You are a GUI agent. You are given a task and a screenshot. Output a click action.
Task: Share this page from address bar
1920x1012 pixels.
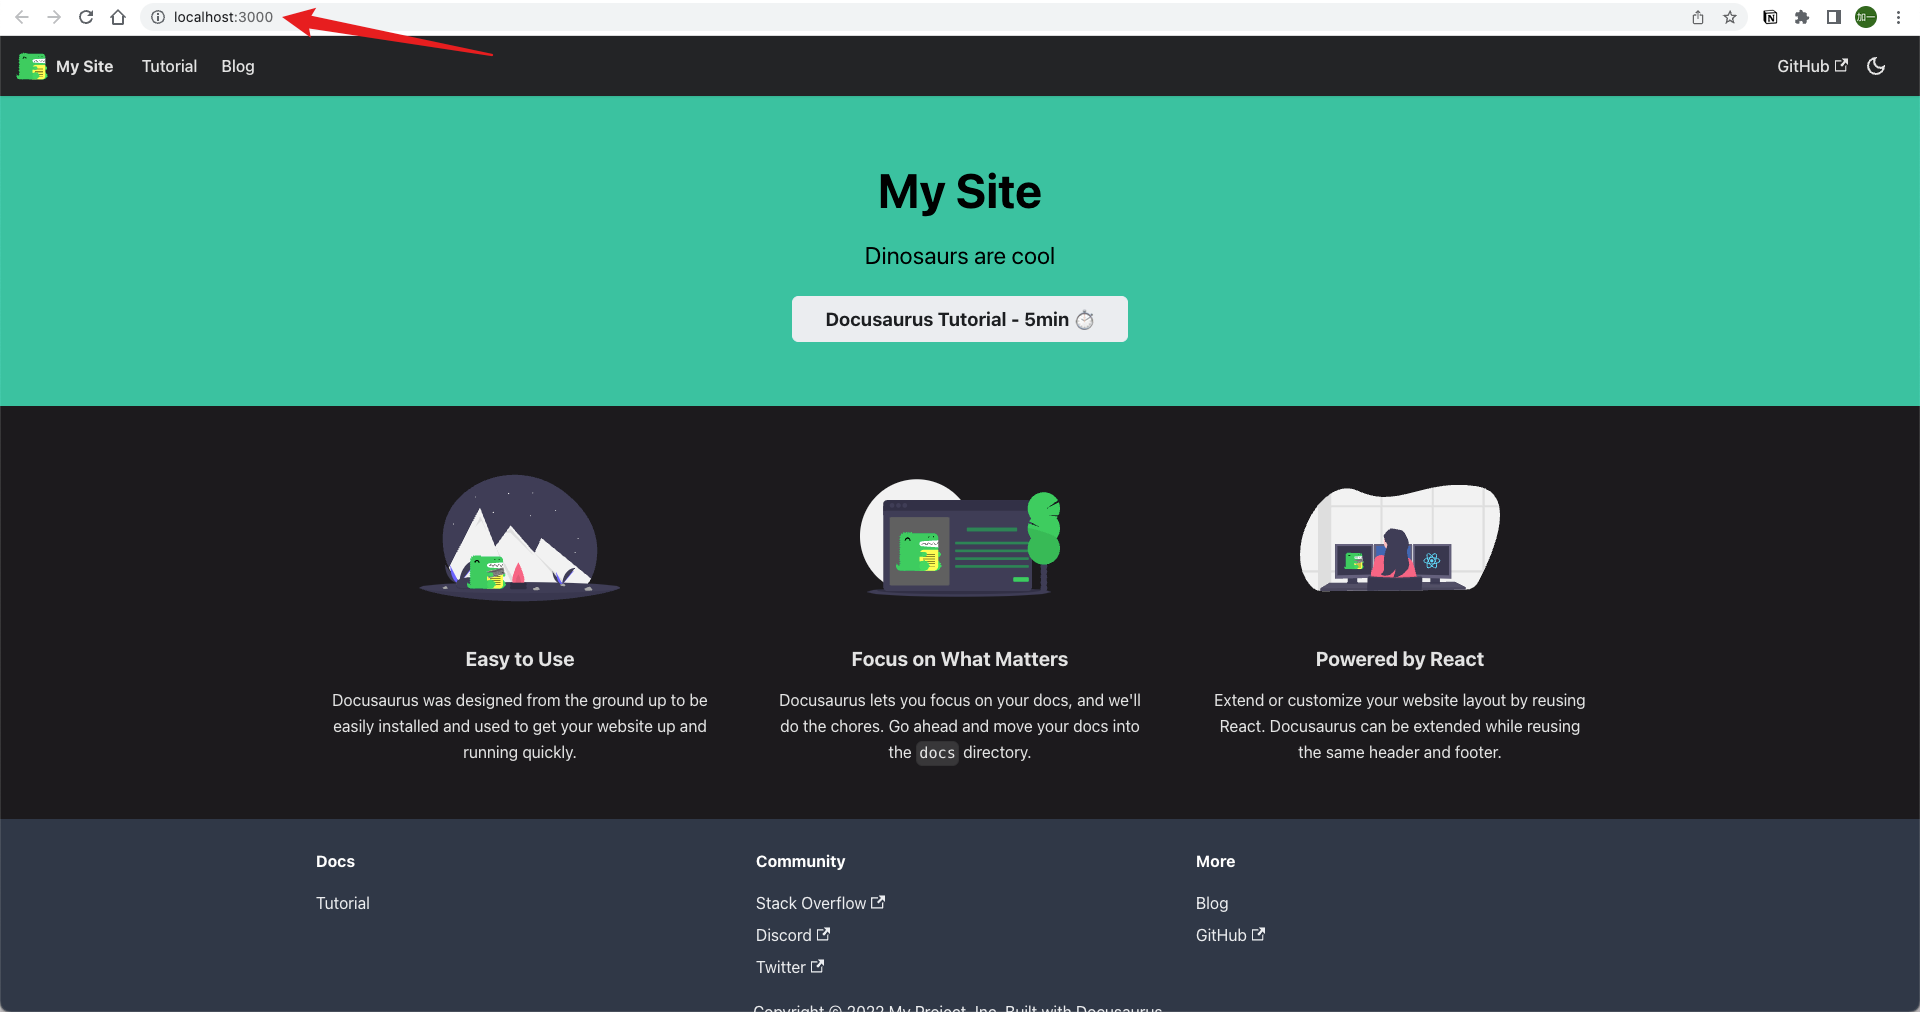(x=1698, y=17)
